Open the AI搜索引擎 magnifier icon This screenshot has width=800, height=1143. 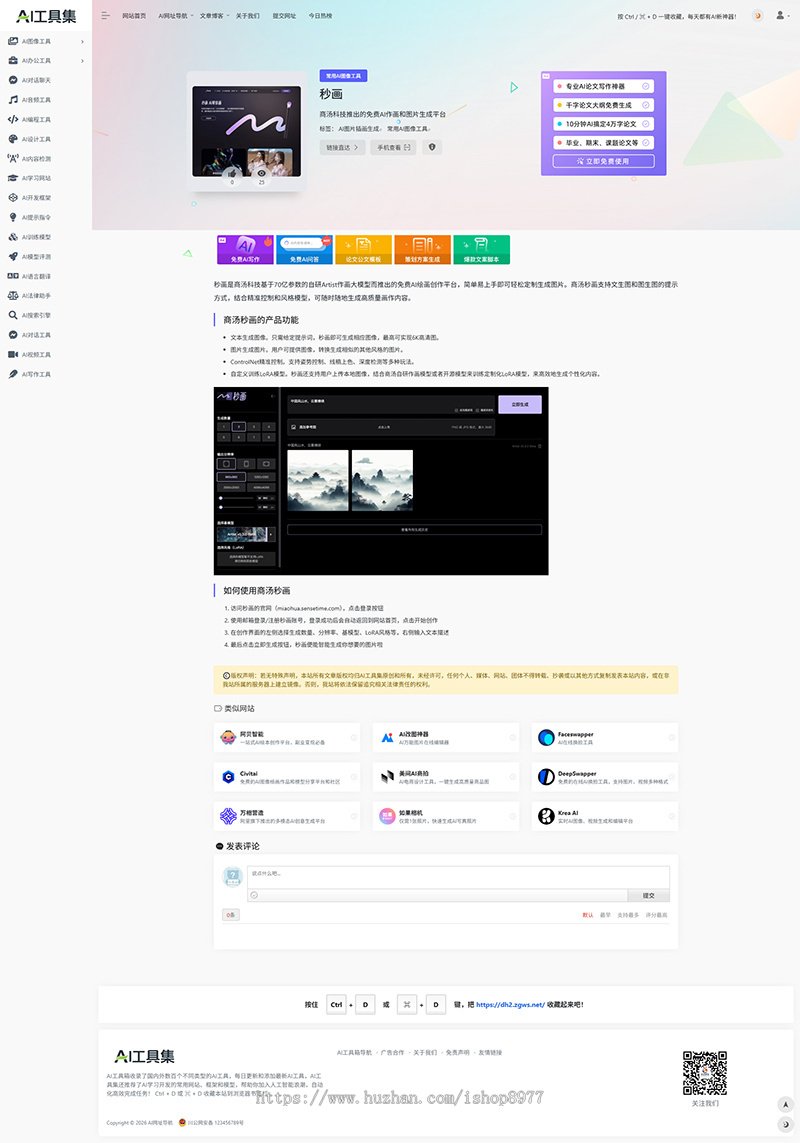12,316
